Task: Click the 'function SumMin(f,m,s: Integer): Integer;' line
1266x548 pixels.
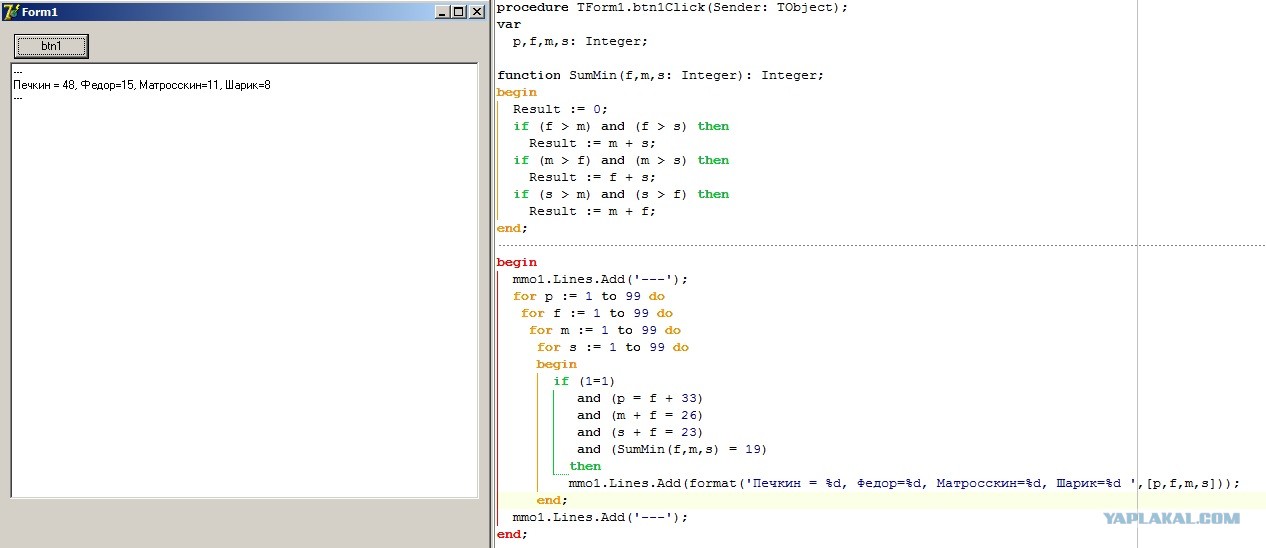Action: pyautogui.click(x=660, y=75)
